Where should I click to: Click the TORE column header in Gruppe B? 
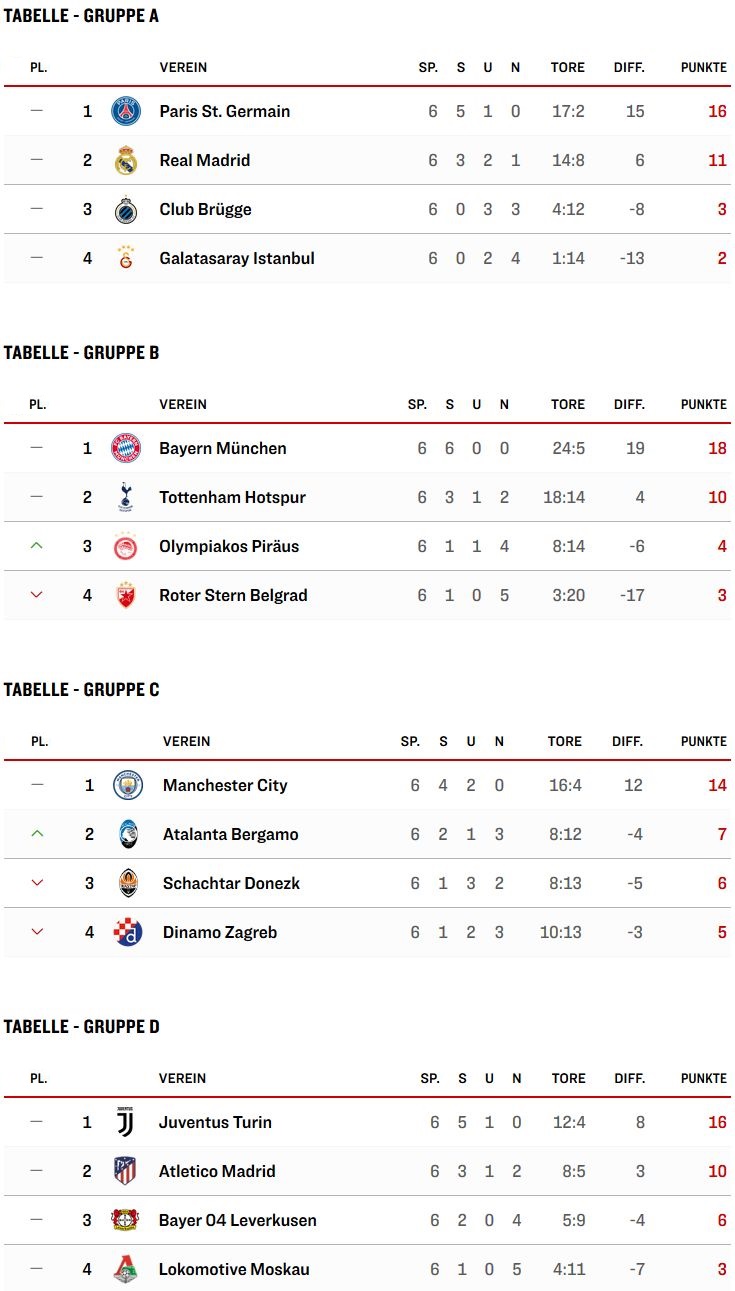(x=568, y=405)
